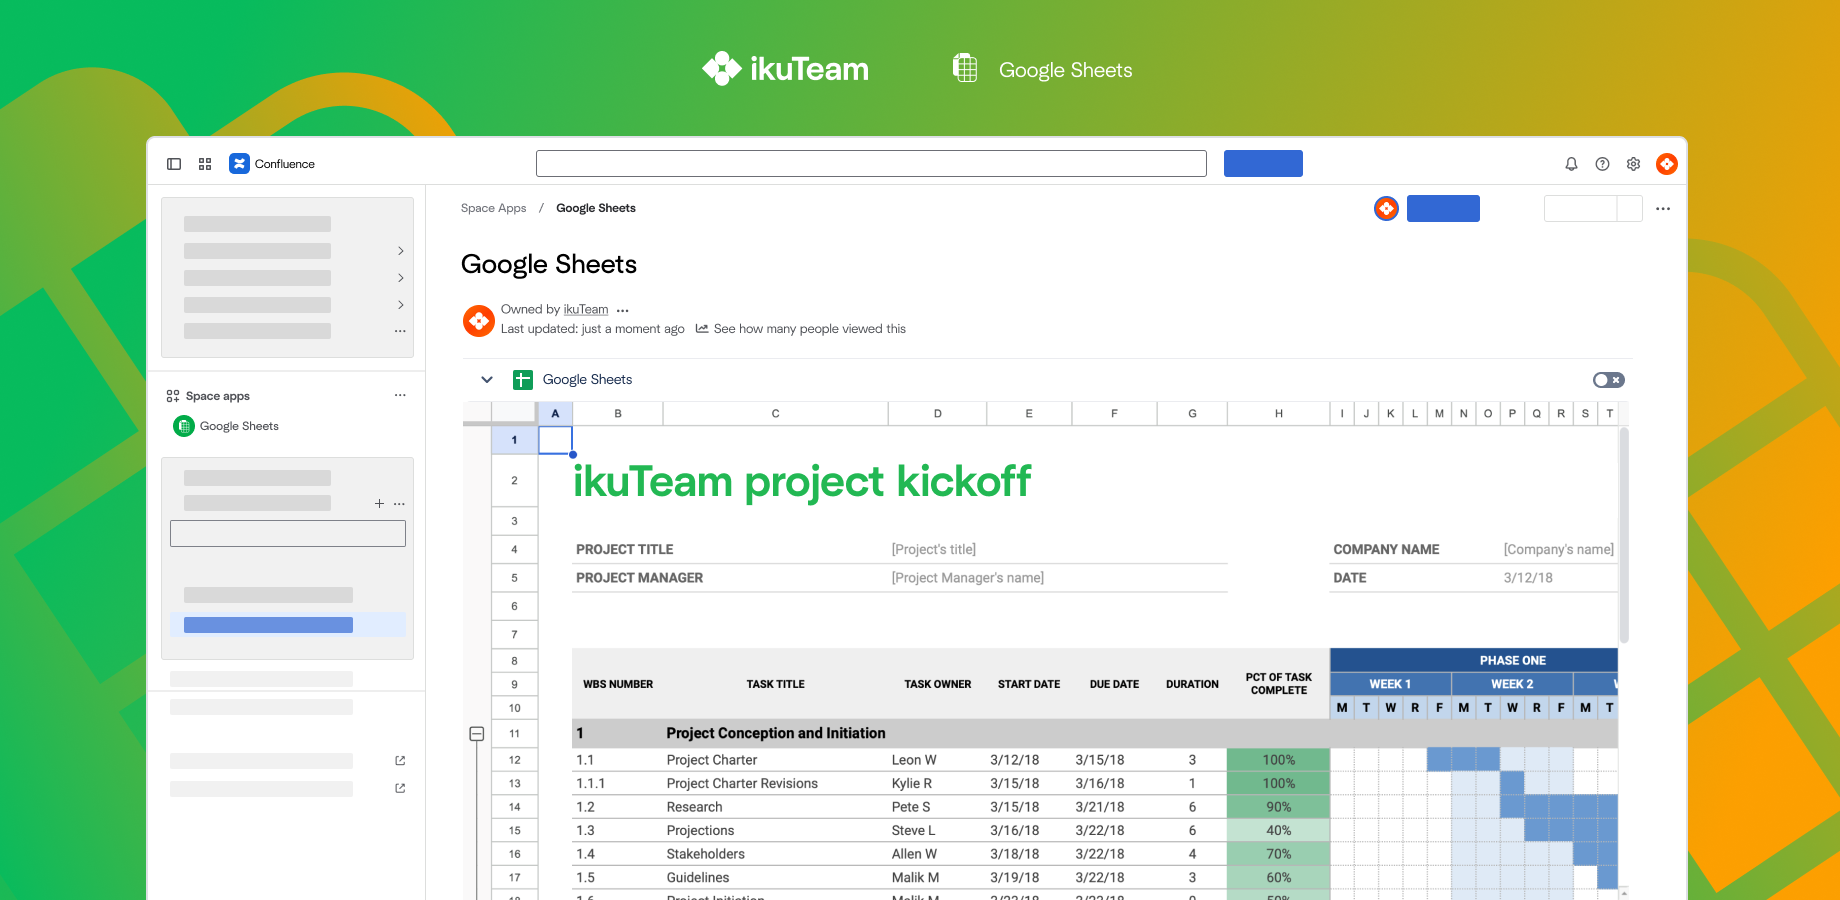Open the help question mark icon

coord(1602,163)
